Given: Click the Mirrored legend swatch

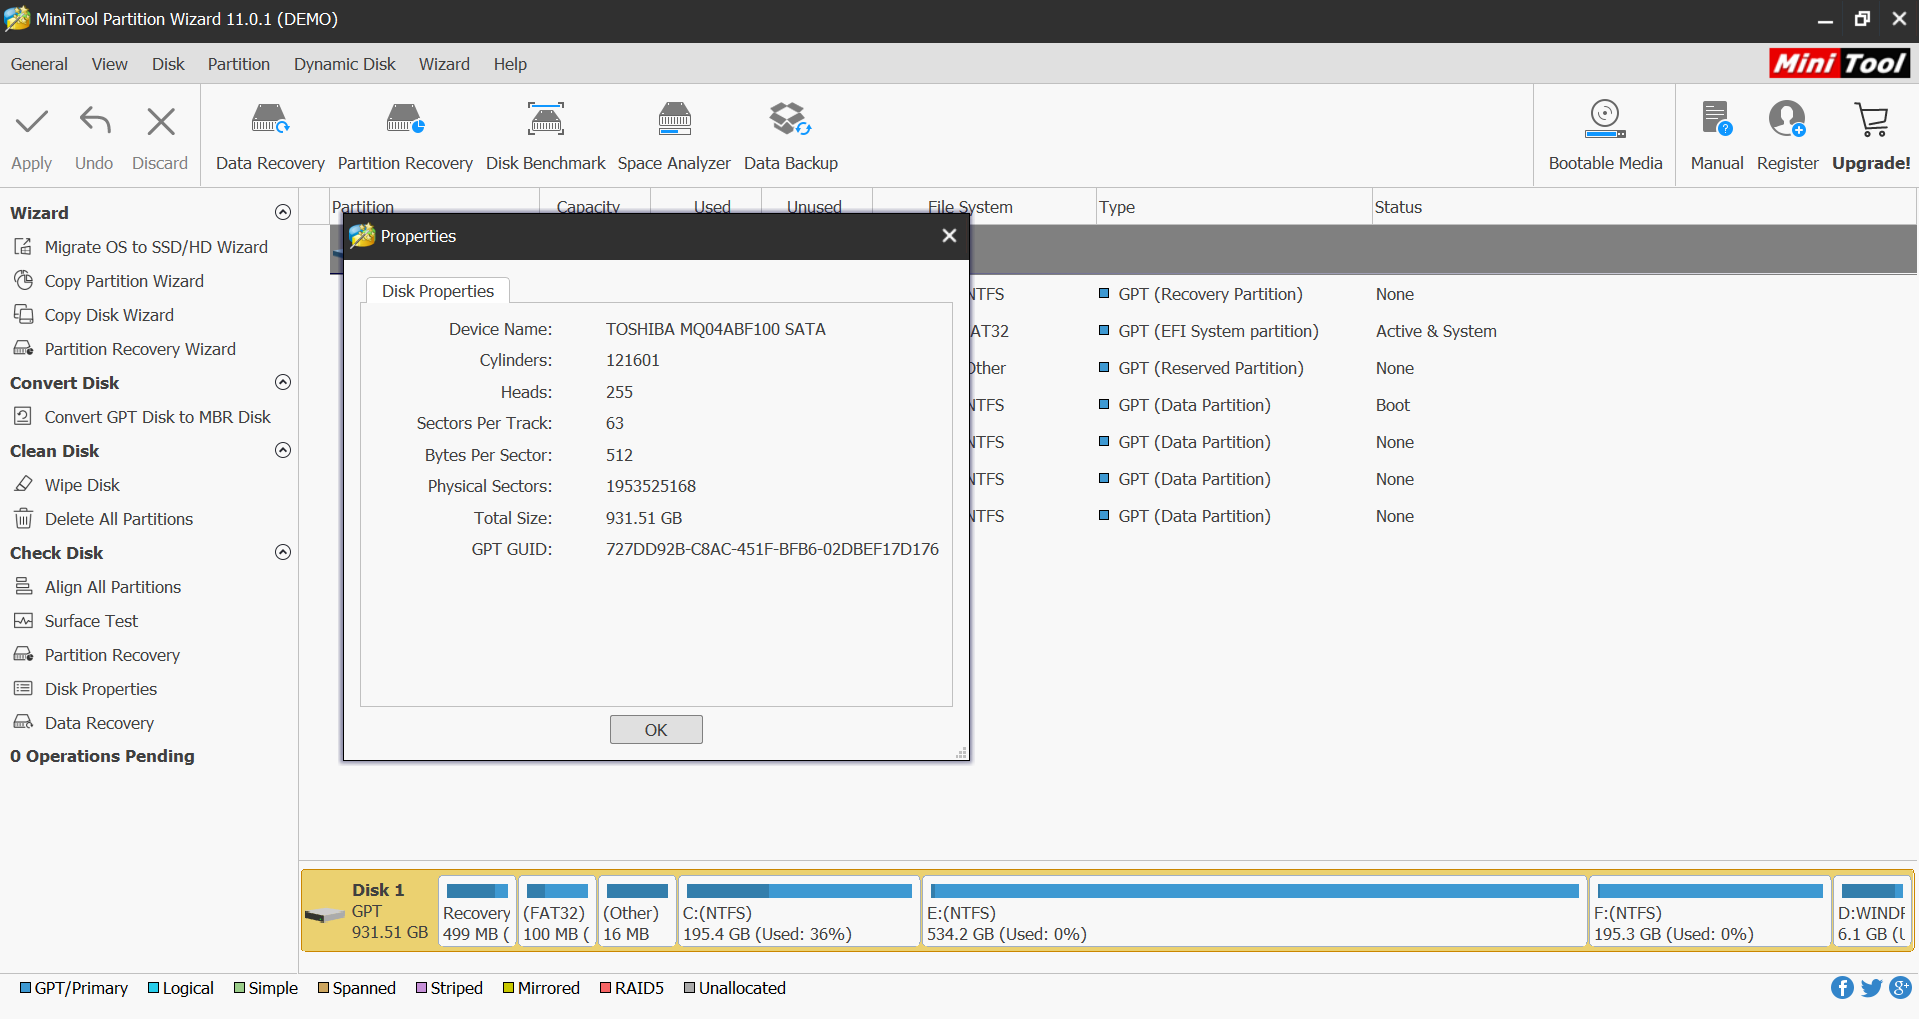Looking at the screenshot, I should click(x=508, y=988).
